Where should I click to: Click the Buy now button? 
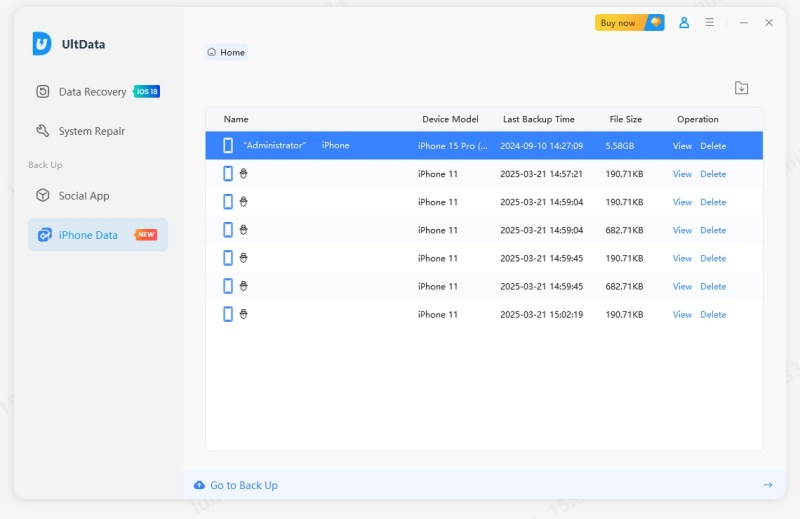630,22
